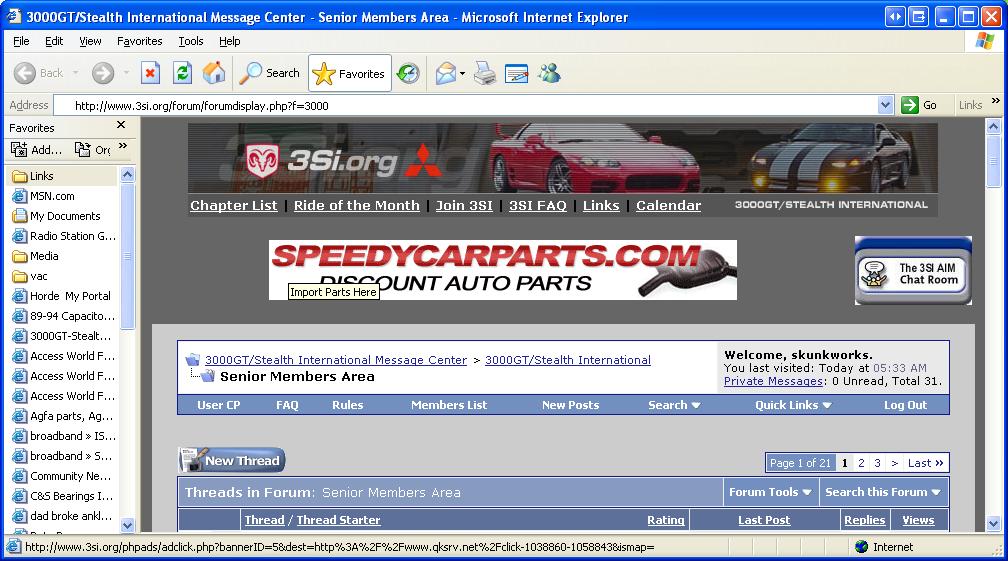This screenshot has width=1008, height=561.
Task: Open the forum Search dropdown
Action: coord(674,405)
